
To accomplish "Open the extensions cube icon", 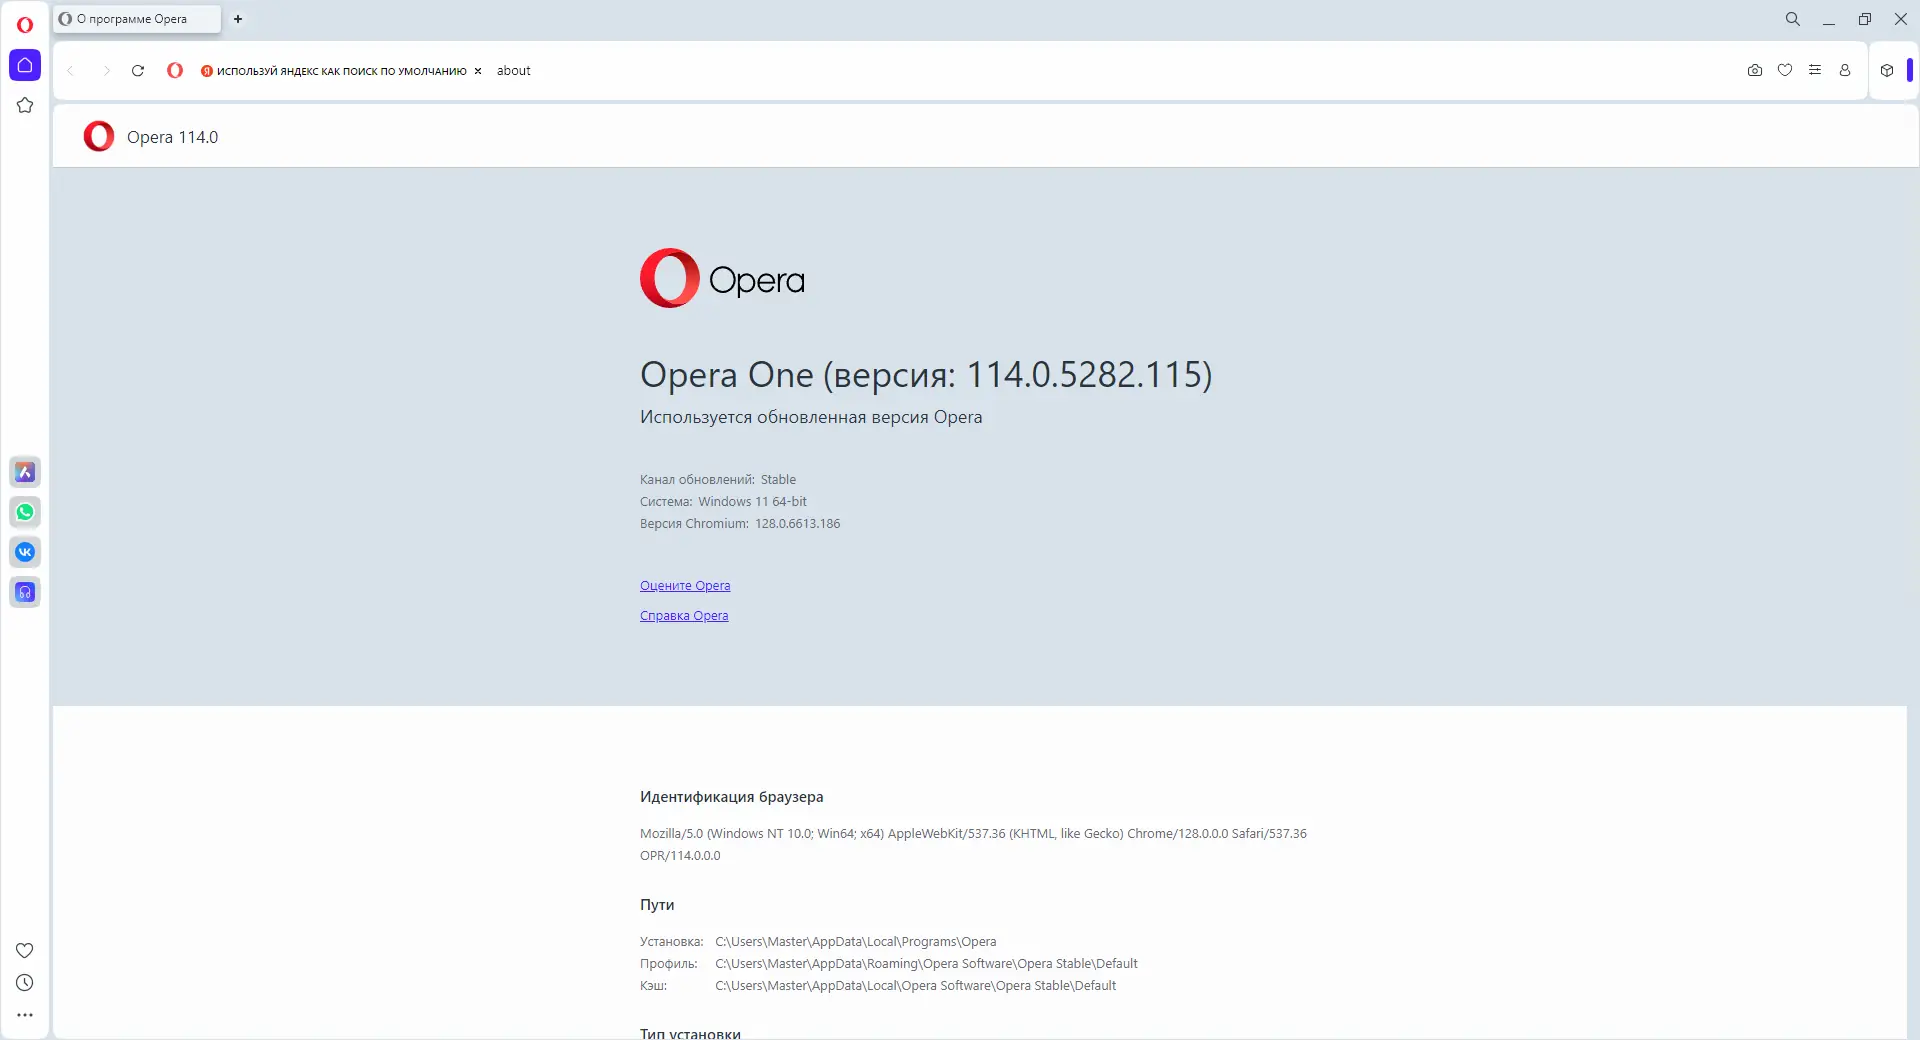I will coord(1887,71).
